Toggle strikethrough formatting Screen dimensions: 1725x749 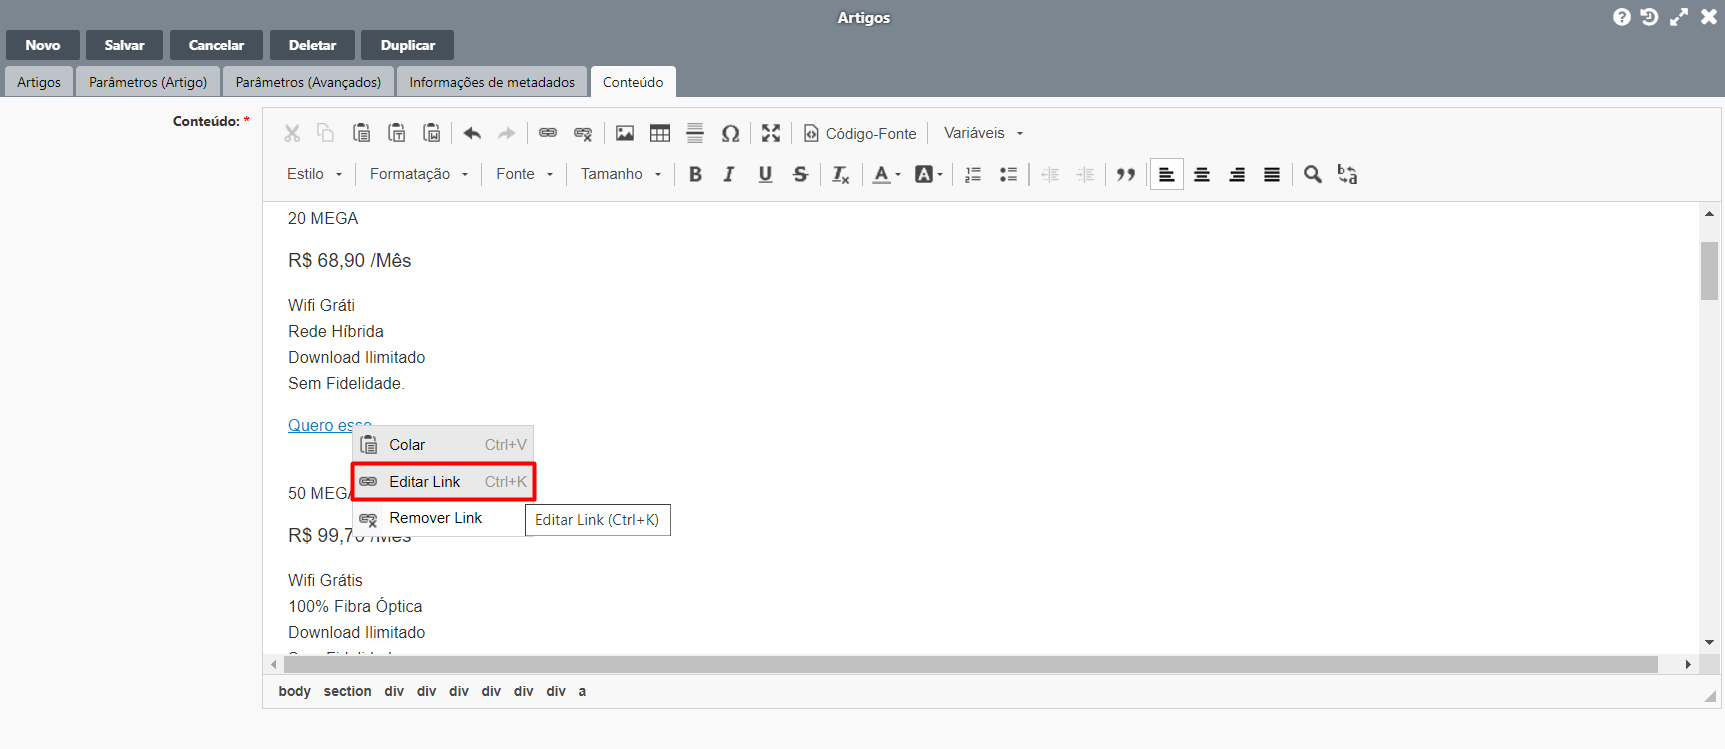tap(800, 174)
